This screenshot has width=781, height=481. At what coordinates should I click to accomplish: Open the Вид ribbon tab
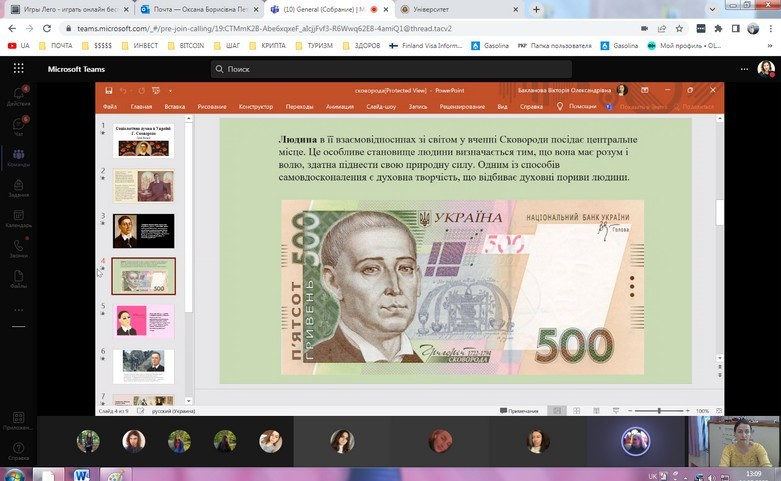coord(502,107)
